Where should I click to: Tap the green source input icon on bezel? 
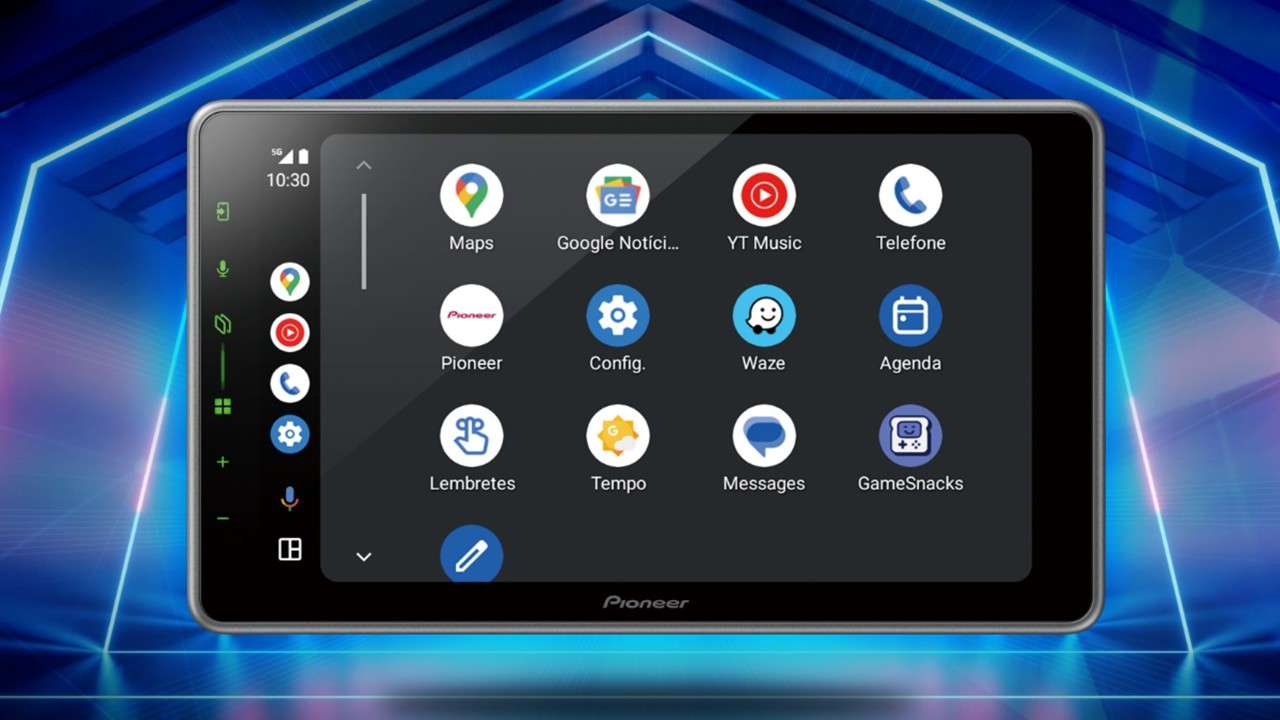(x=223, y=212)
